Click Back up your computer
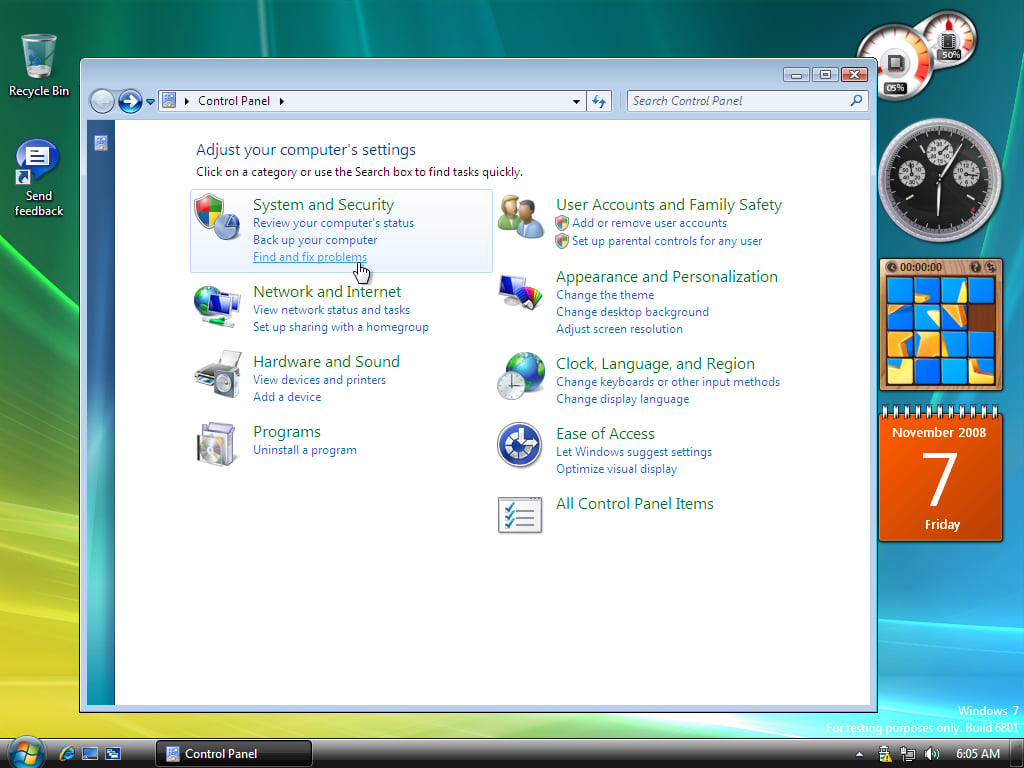 tap(315, 240)
